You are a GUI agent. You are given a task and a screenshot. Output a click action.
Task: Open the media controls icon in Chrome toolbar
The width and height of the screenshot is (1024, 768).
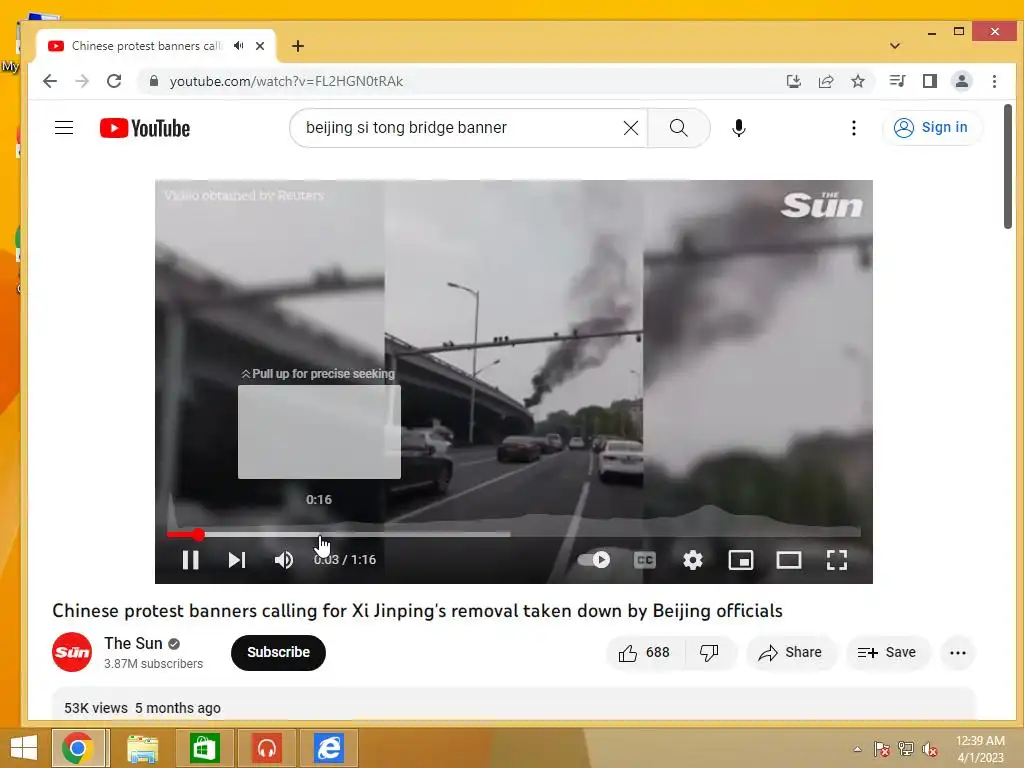[897, 81]
